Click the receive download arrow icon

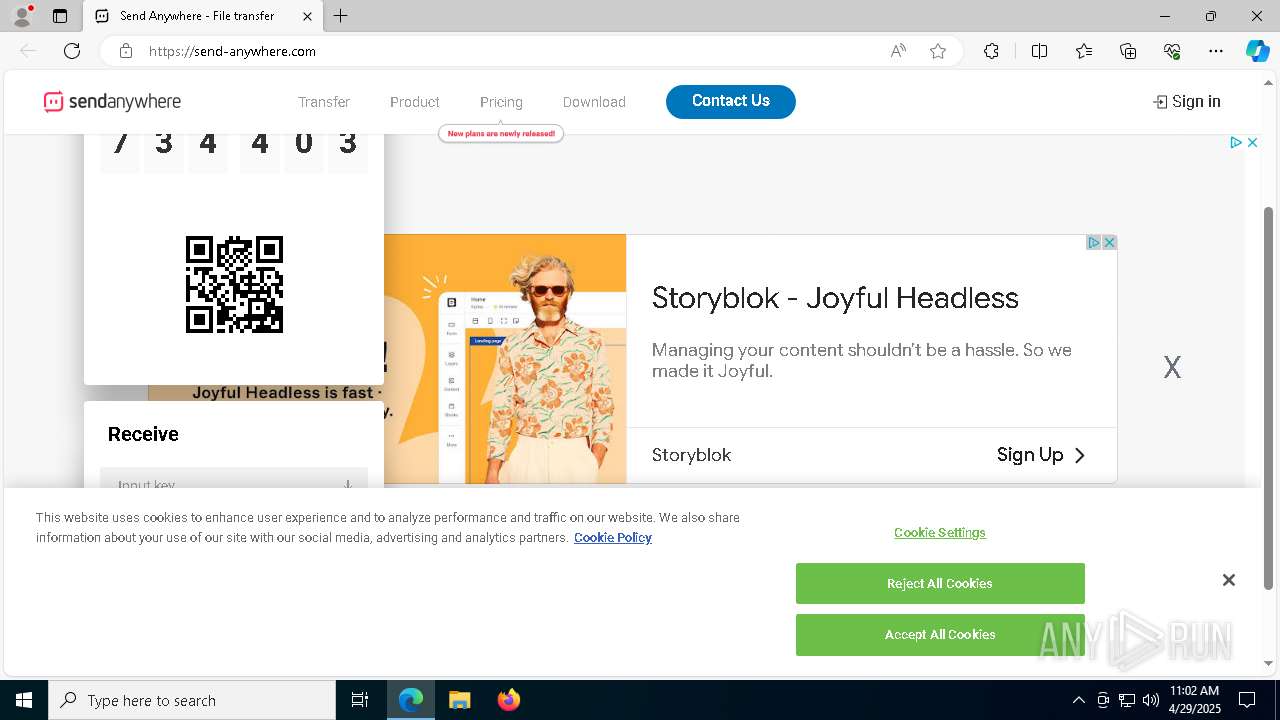coord(347,484)
